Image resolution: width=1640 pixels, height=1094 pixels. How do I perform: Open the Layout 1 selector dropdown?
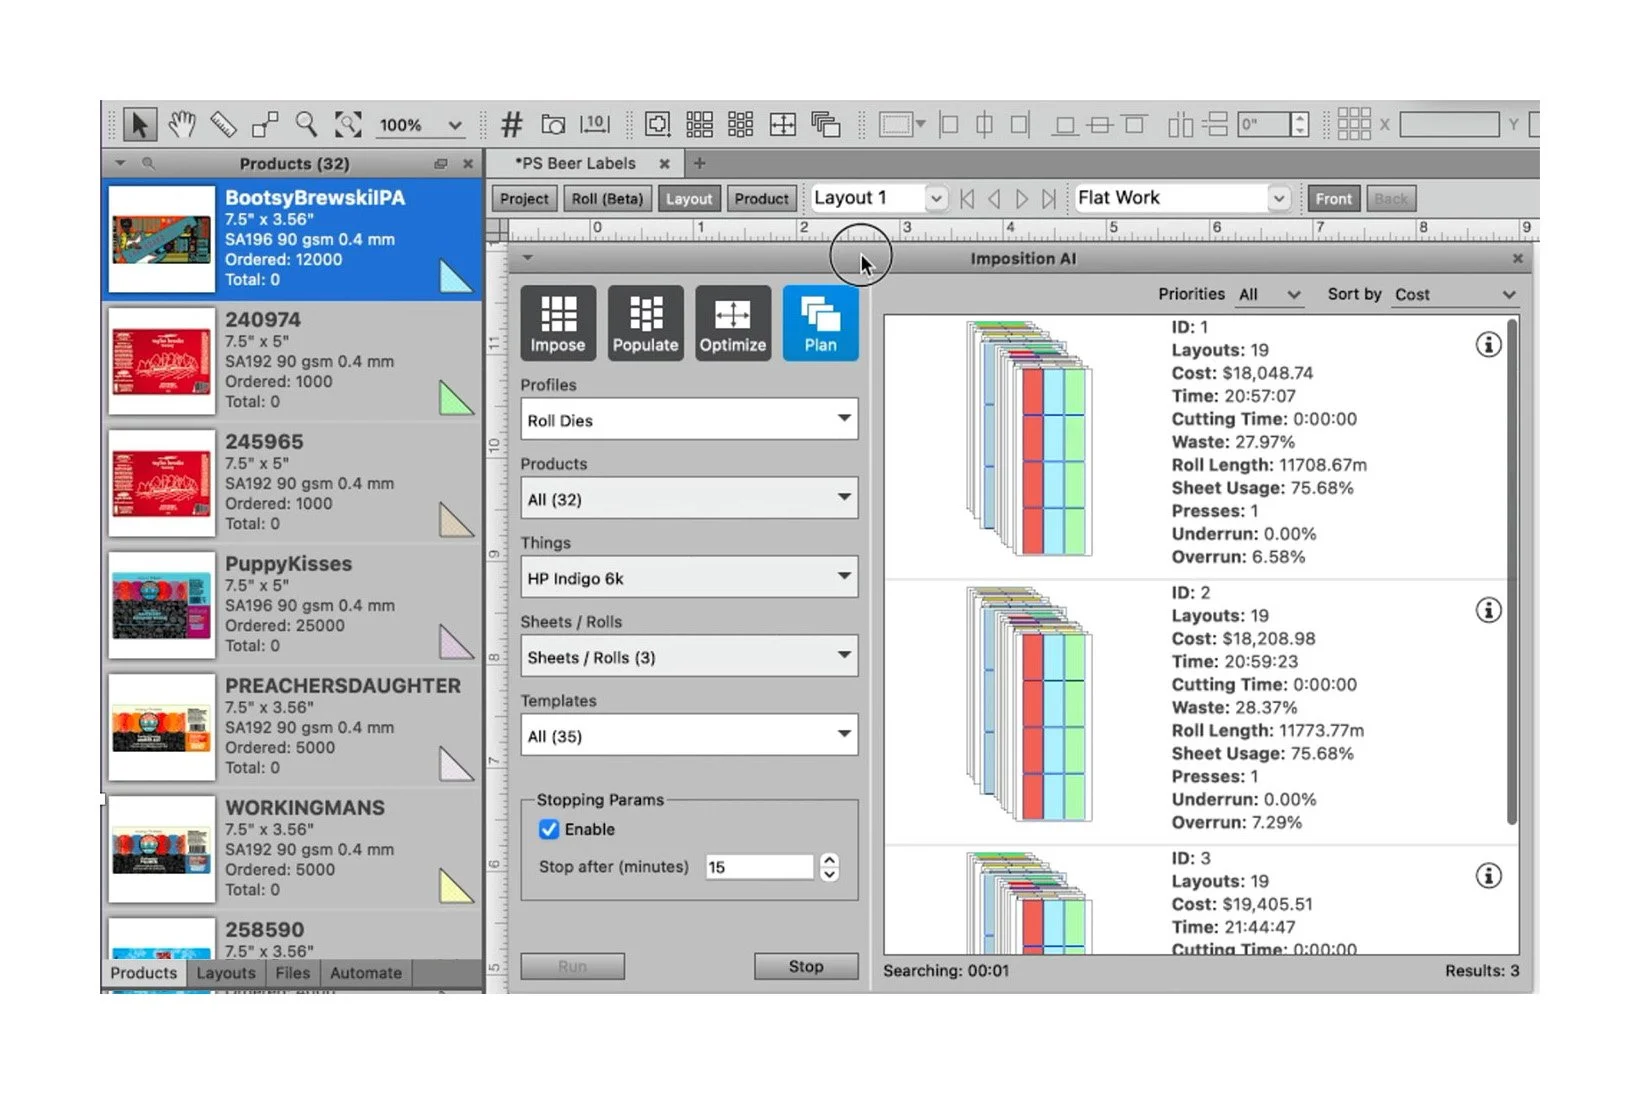click(878, 198)
